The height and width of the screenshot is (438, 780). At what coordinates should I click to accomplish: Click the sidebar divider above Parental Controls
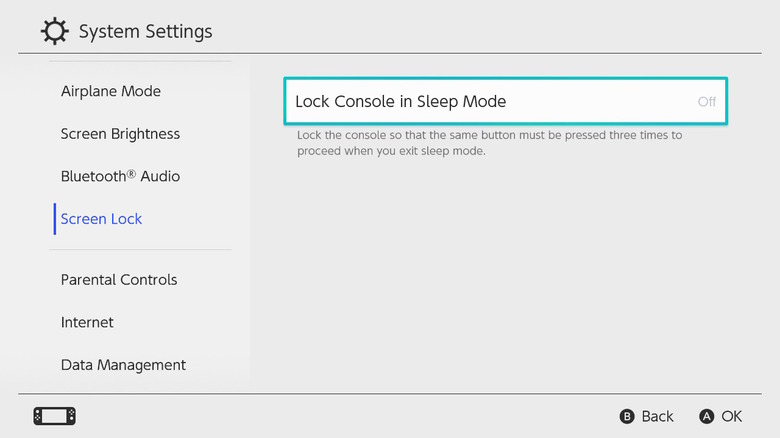(x=140, y=250)
